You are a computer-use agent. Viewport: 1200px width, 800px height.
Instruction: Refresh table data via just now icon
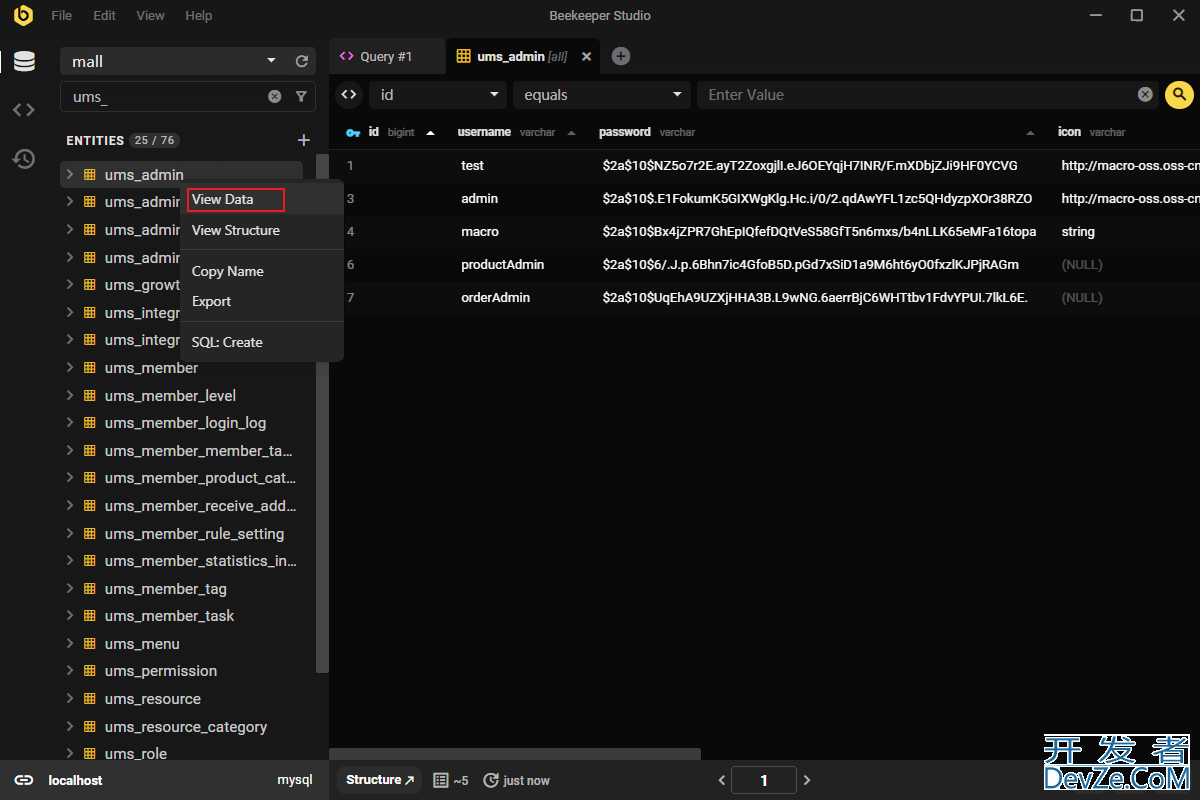(491, 780)
